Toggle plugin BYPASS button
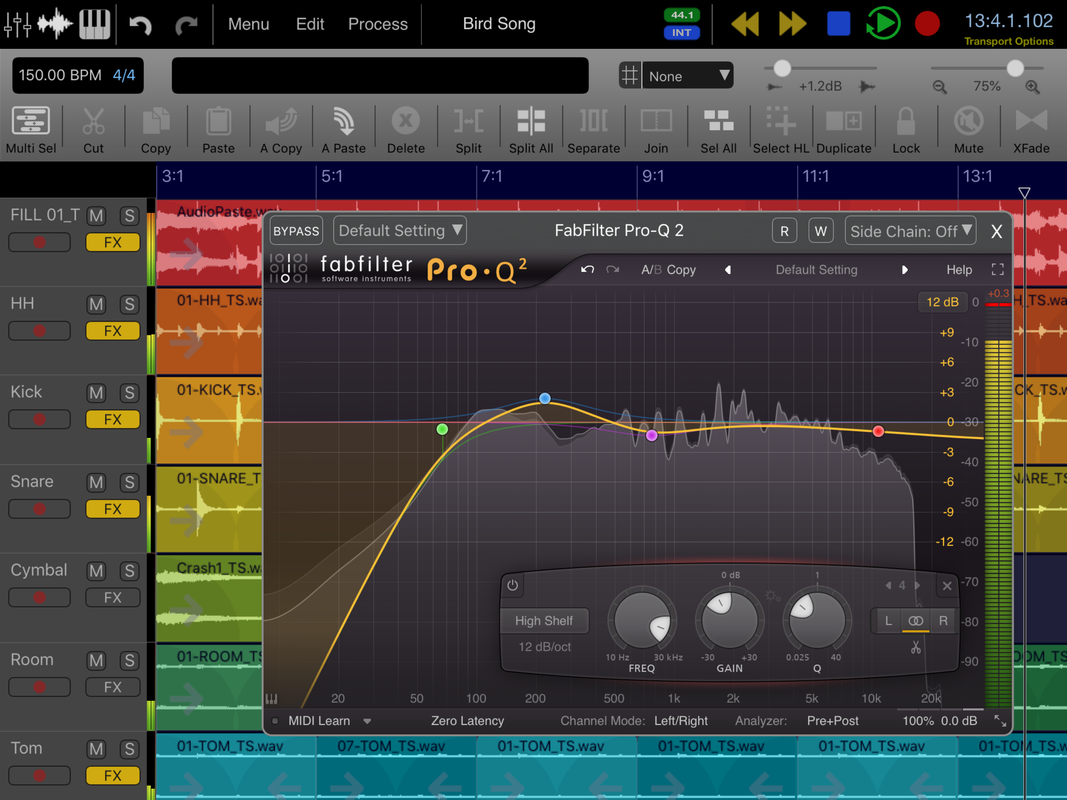The image size is (1067, 800). coord(296,231)
